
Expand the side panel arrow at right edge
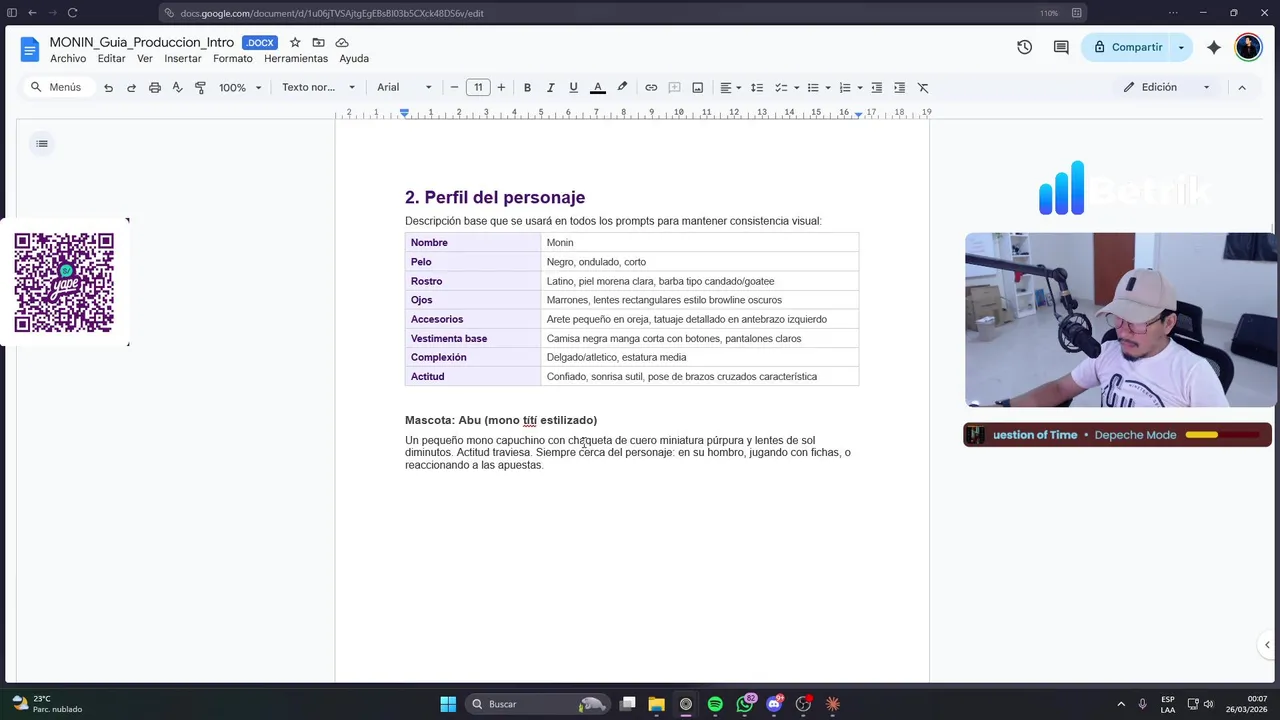pyautogui.click(x=1267, y=645)
